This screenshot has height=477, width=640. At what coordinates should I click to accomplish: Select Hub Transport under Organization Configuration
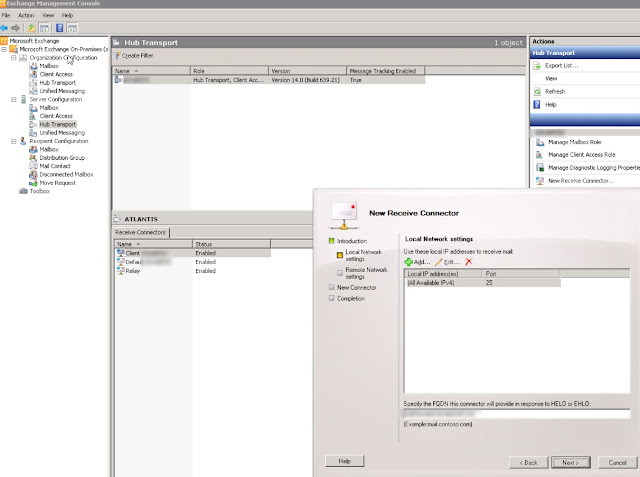point(57,83)
